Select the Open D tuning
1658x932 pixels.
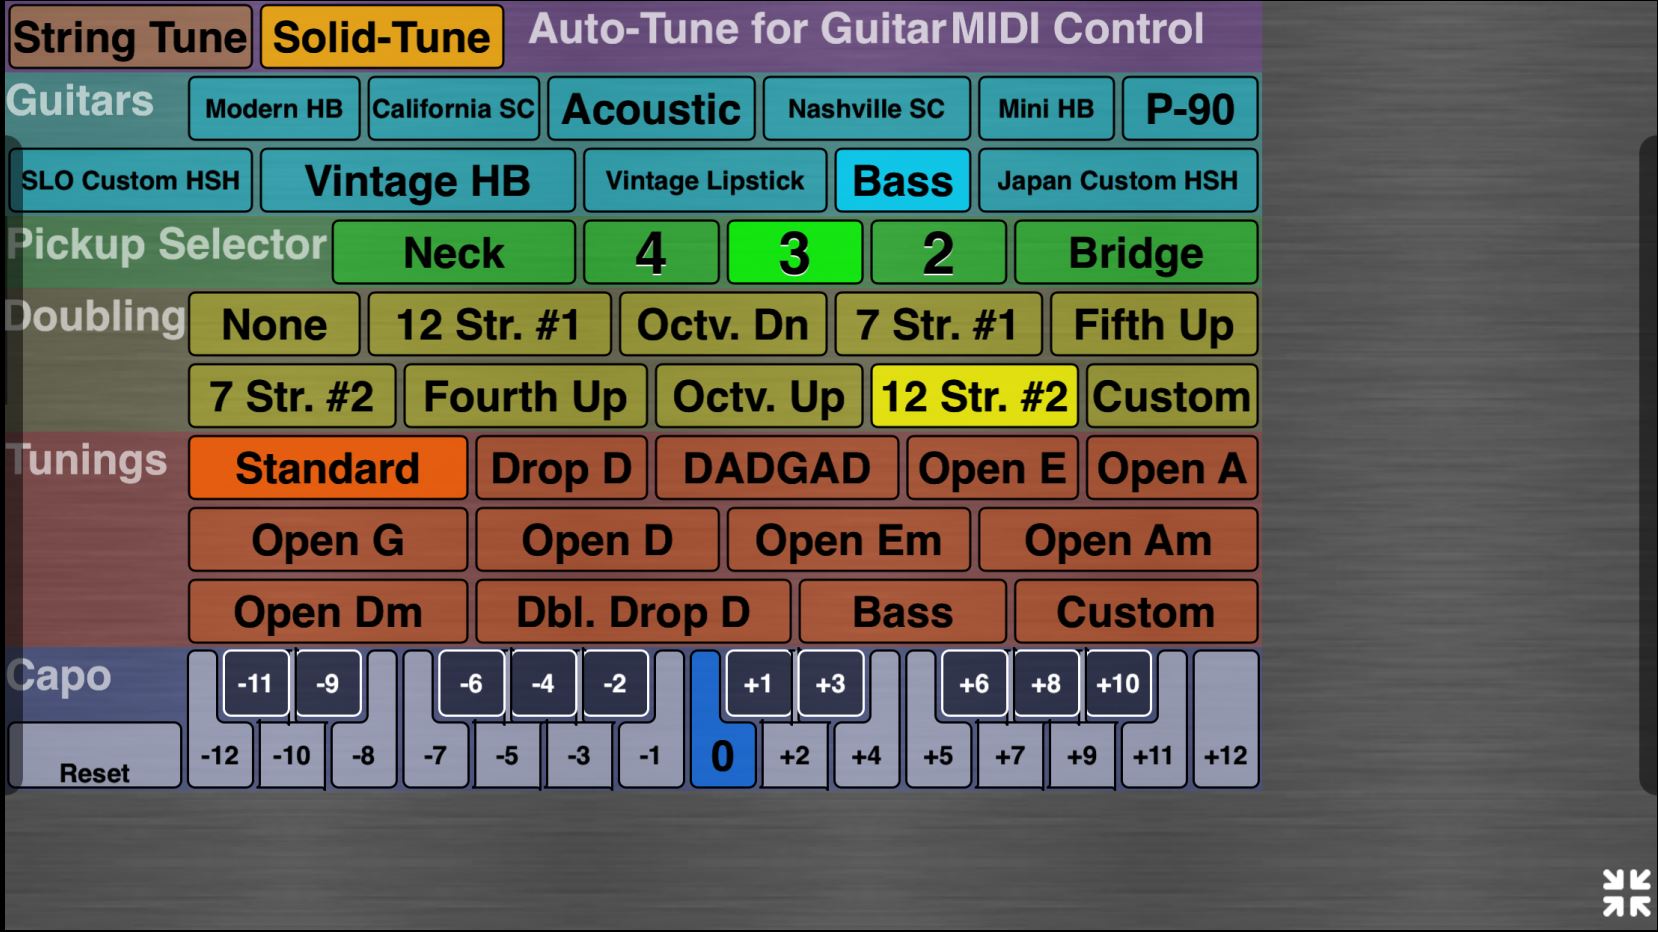[597, 540]
